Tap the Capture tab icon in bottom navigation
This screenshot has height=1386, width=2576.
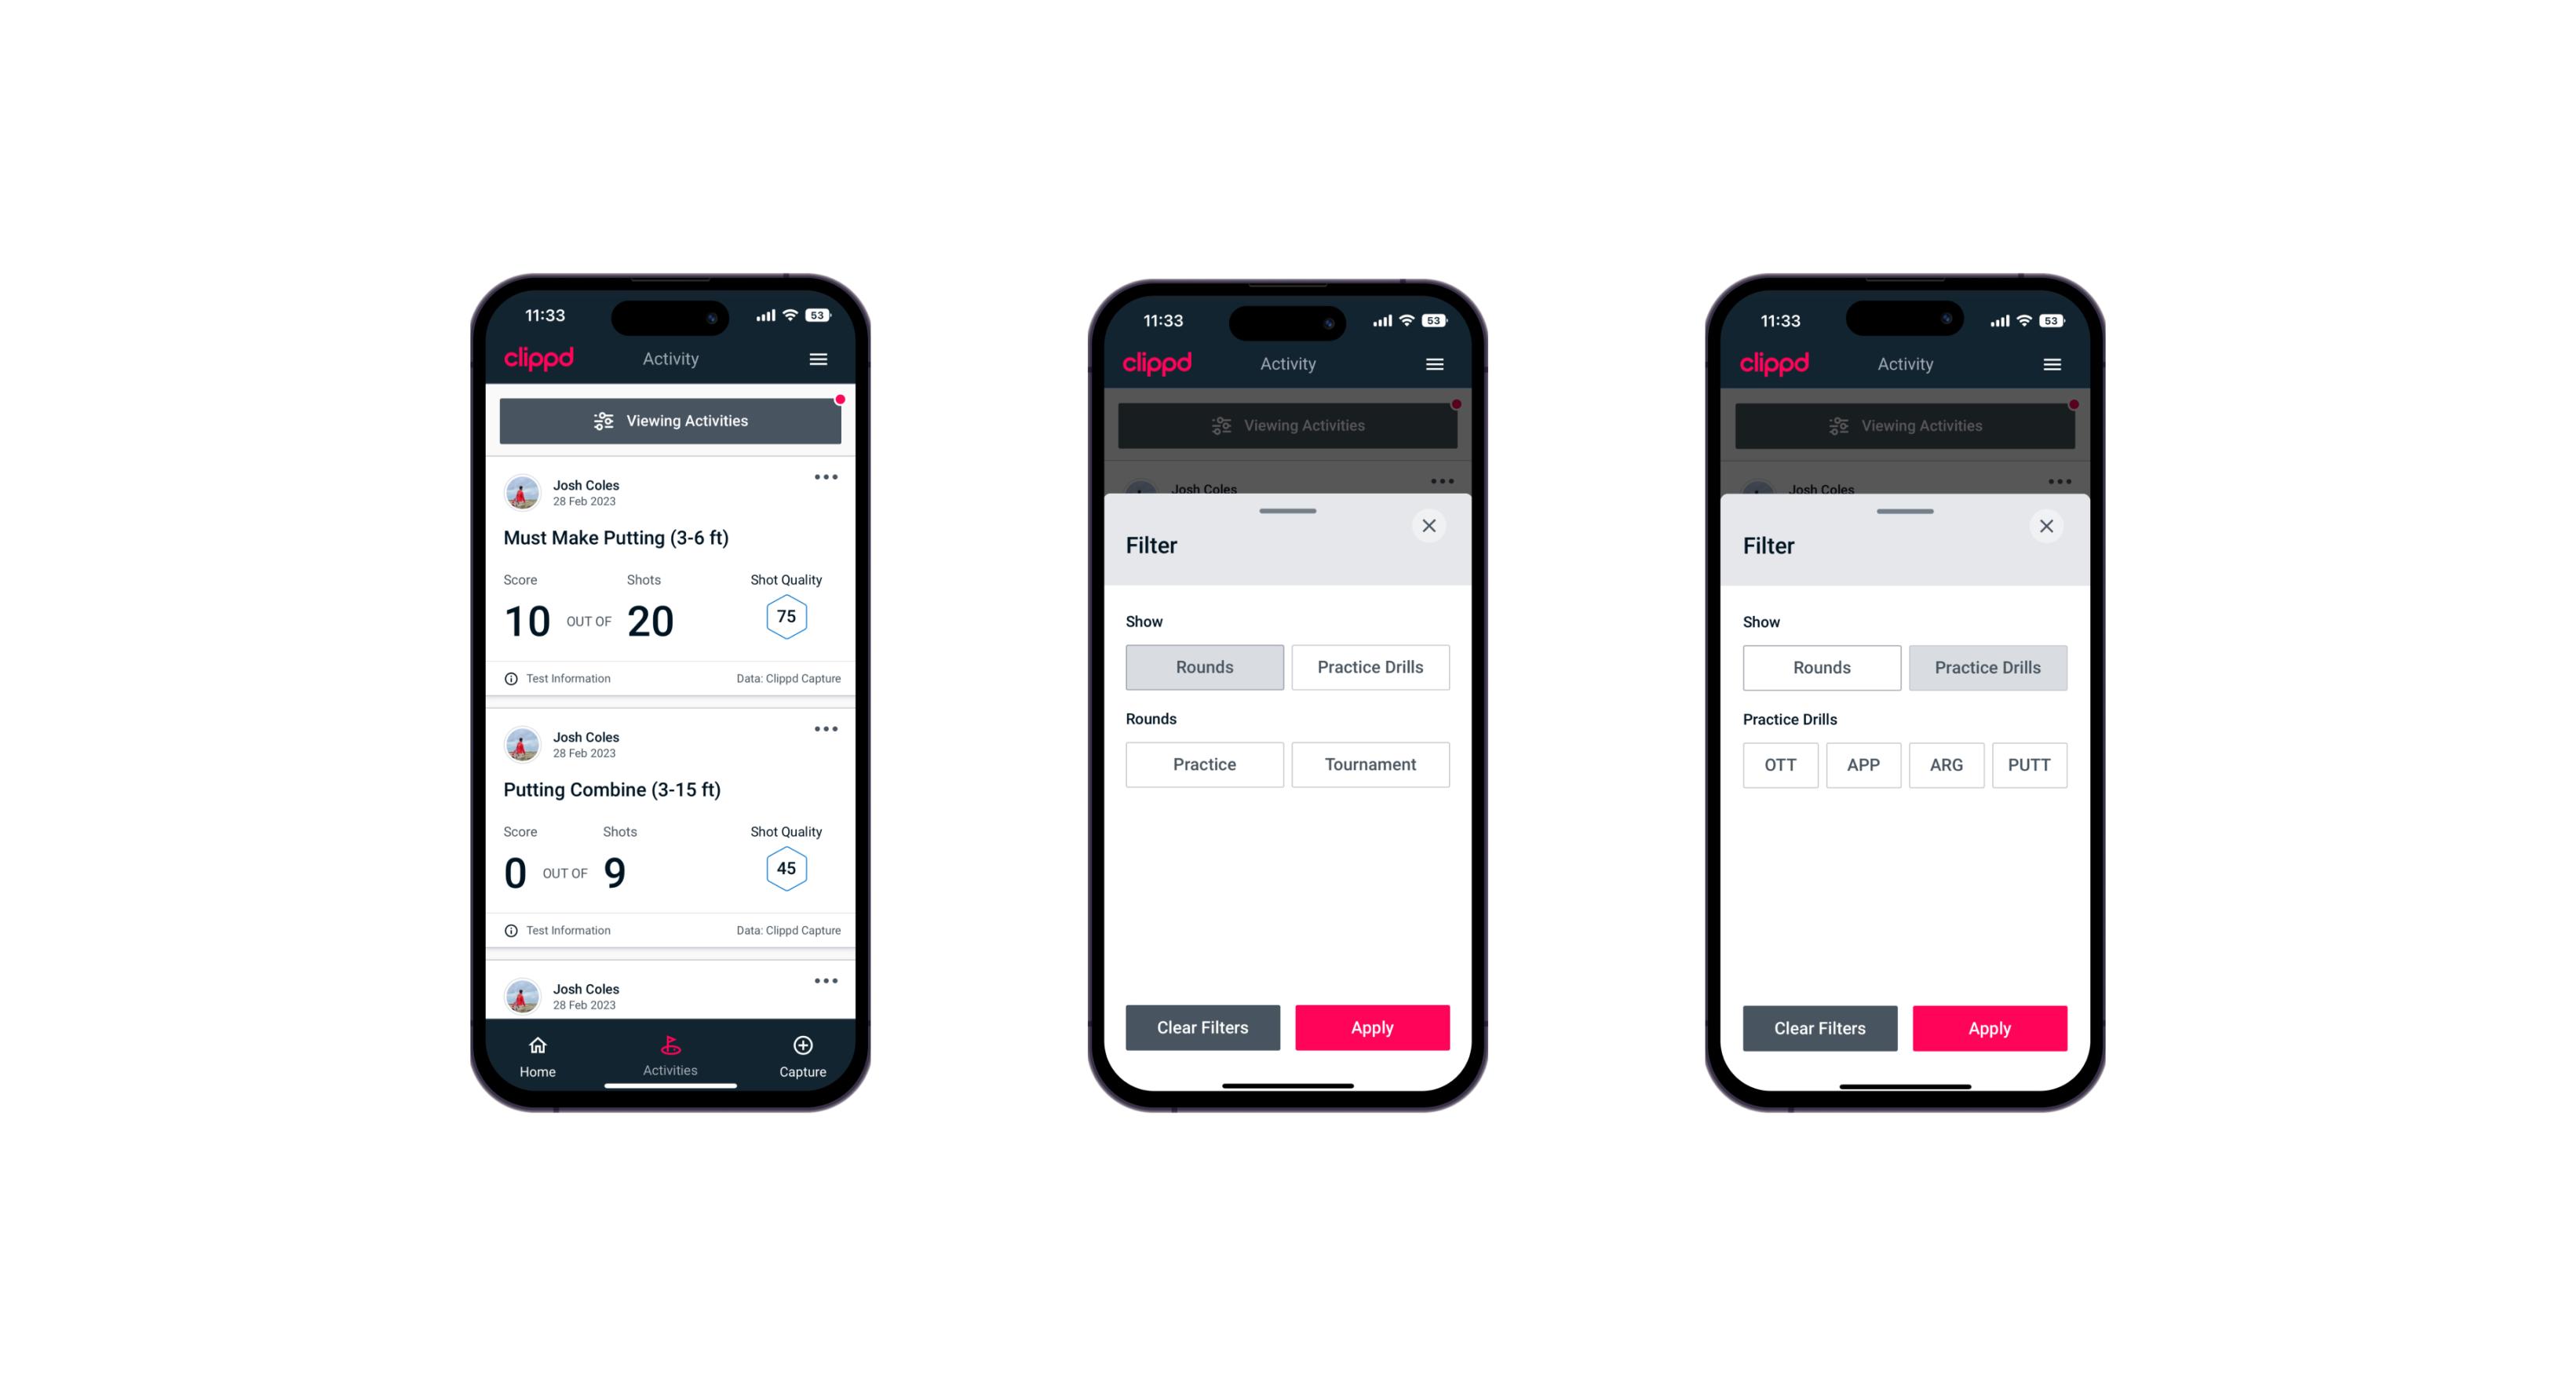coord(802,1046)
